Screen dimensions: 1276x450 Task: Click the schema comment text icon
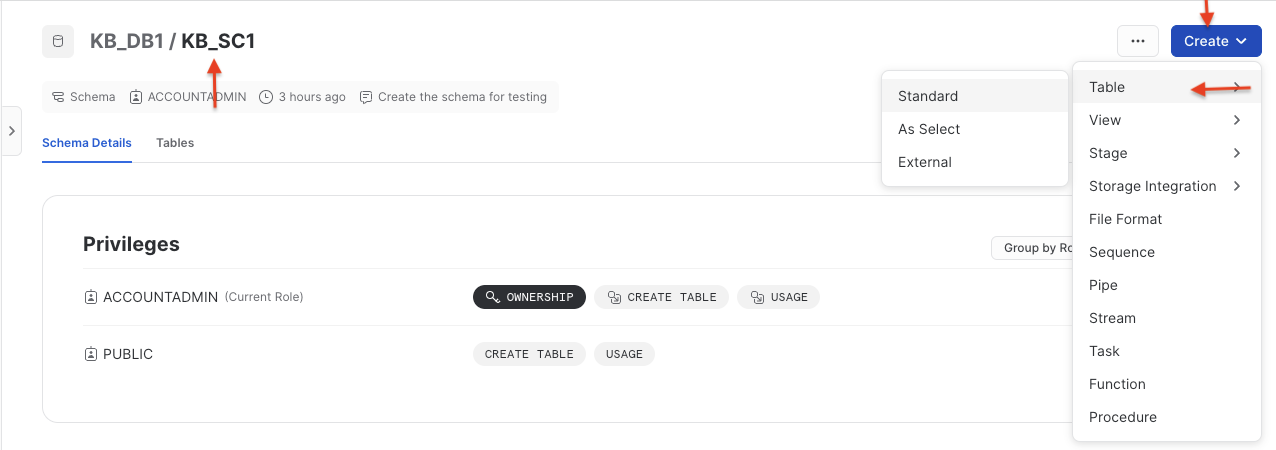click(366, 97)
